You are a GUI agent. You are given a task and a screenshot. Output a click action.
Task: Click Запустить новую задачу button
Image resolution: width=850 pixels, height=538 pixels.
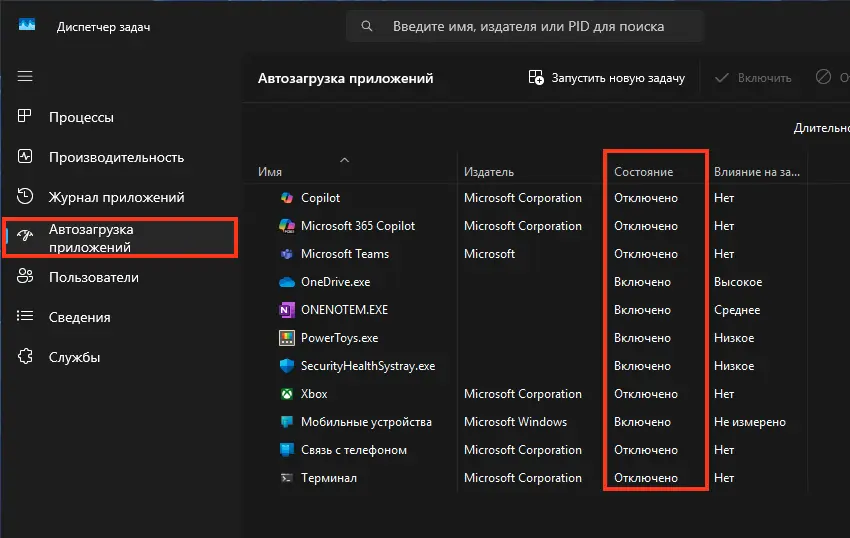pyautogui.click(x=607, y=78)
